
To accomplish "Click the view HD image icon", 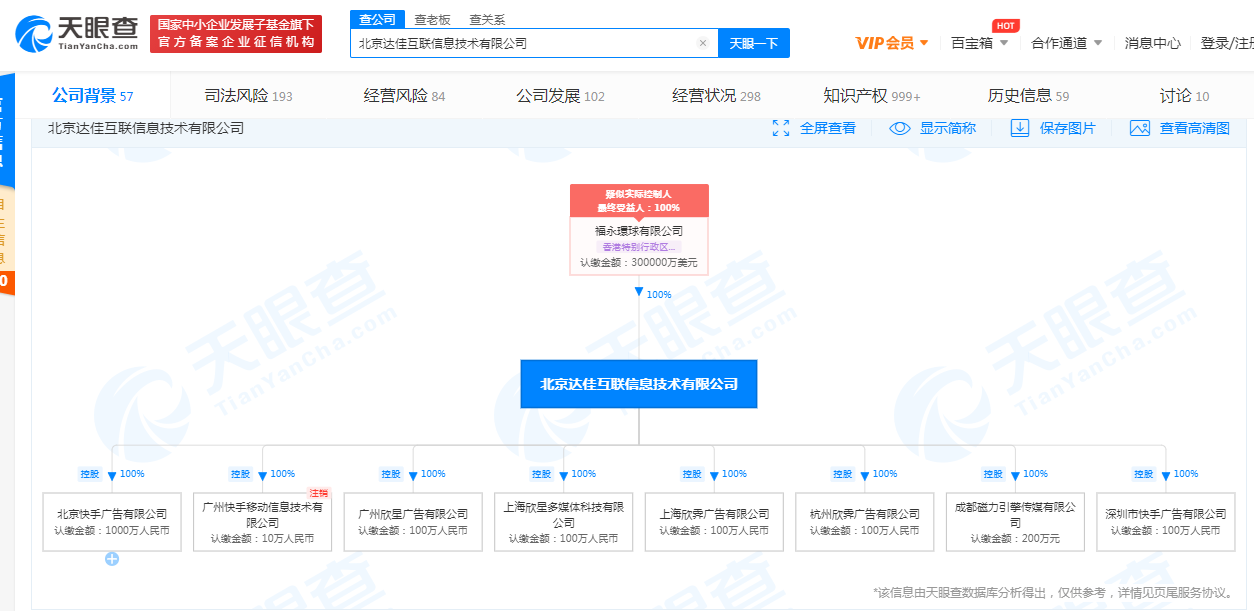I will tap(1140, 128).
